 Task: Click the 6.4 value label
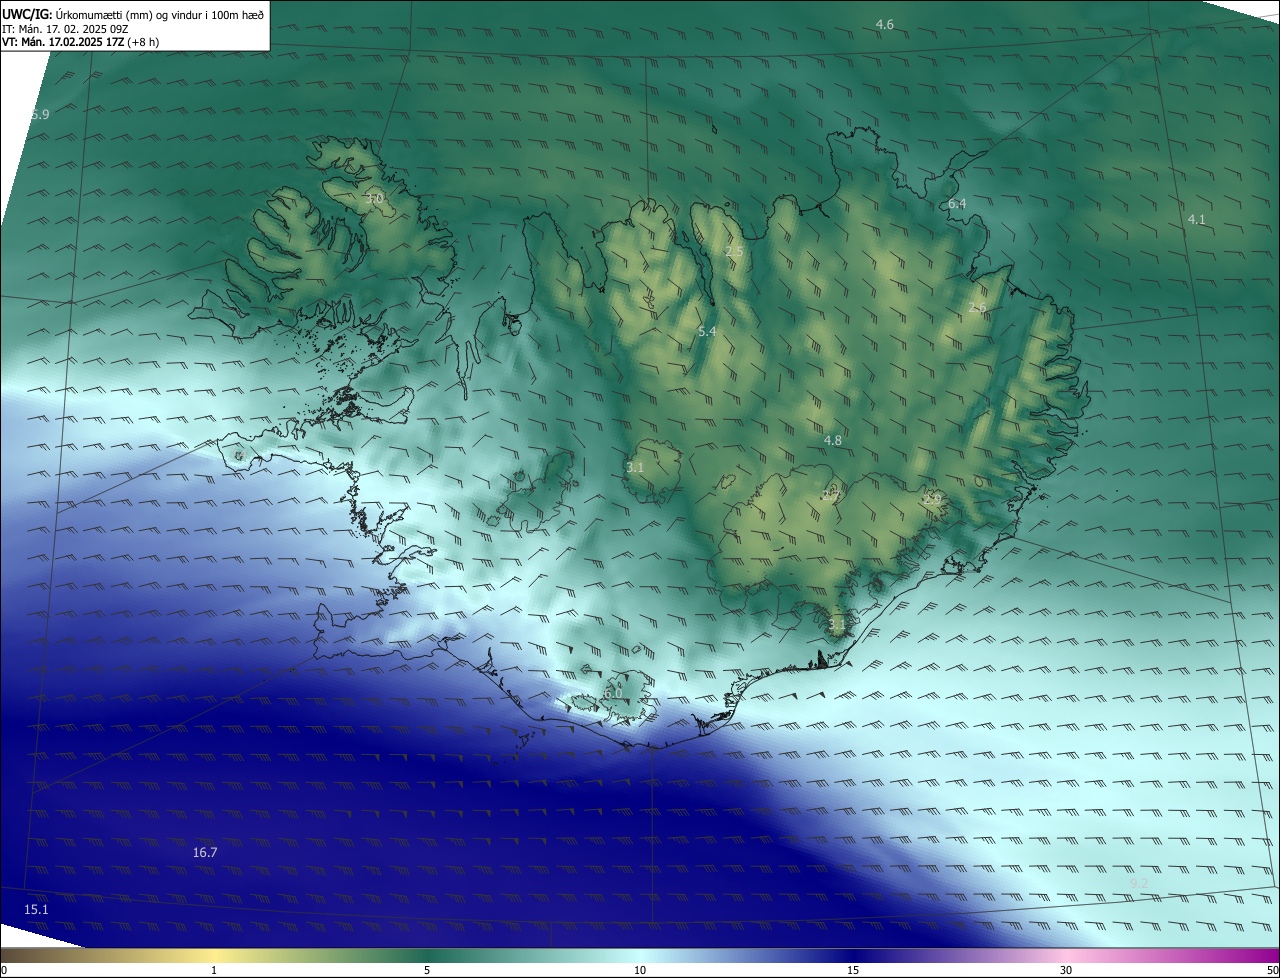tap(957, 204)
